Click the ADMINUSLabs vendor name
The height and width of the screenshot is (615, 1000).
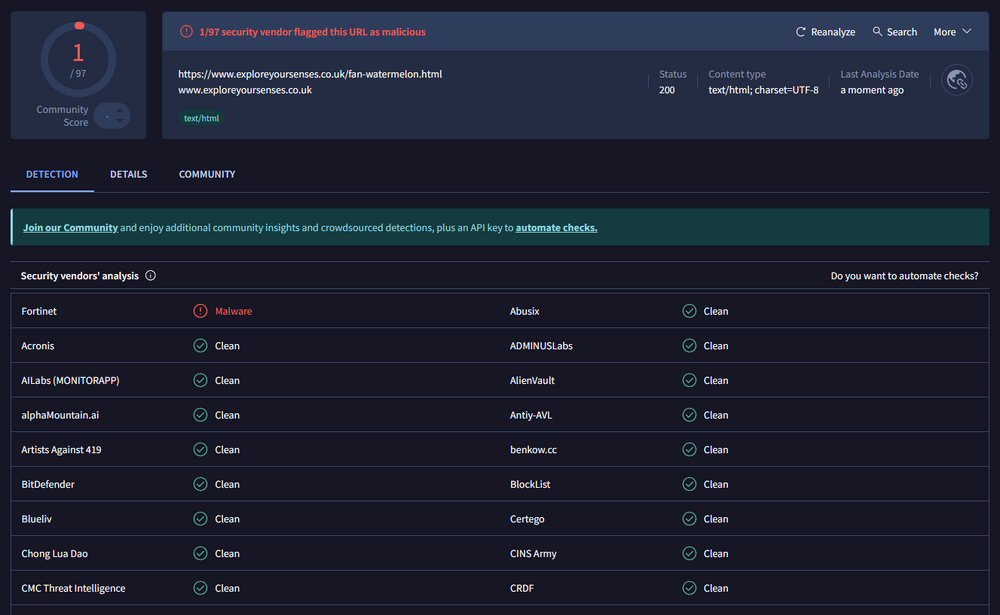[x=541, y=346]
